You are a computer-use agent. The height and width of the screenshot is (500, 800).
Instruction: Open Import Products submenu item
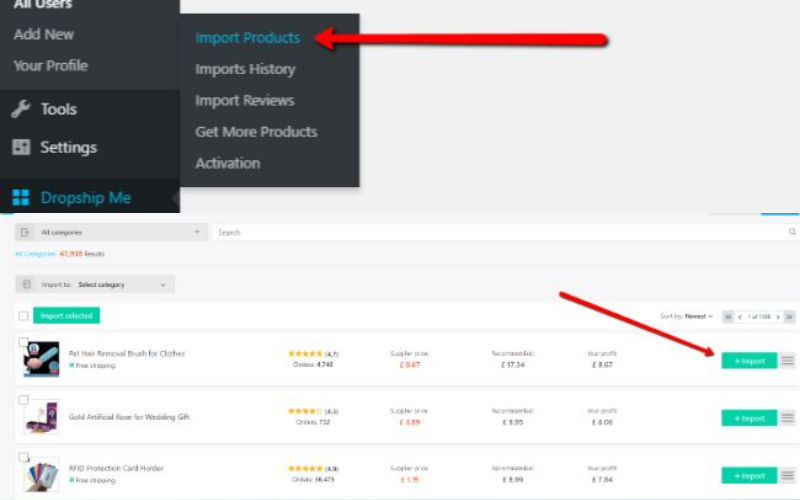pyautogui.click(x=247, y=38)
